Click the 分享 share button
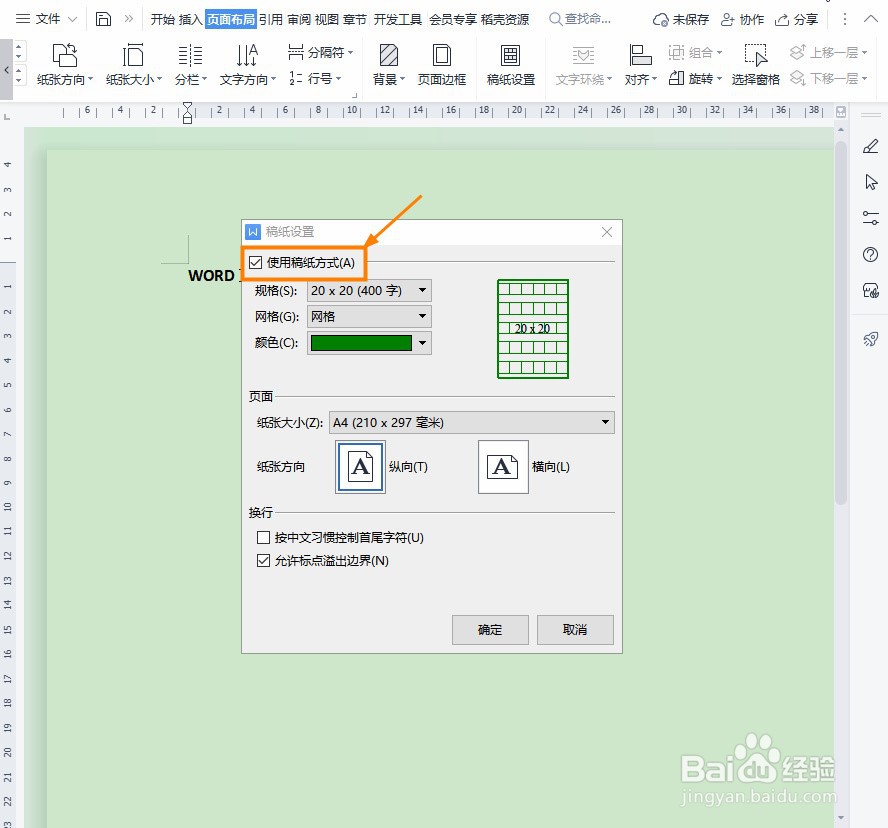The image size is (888, 828). (x=796, y=20)
